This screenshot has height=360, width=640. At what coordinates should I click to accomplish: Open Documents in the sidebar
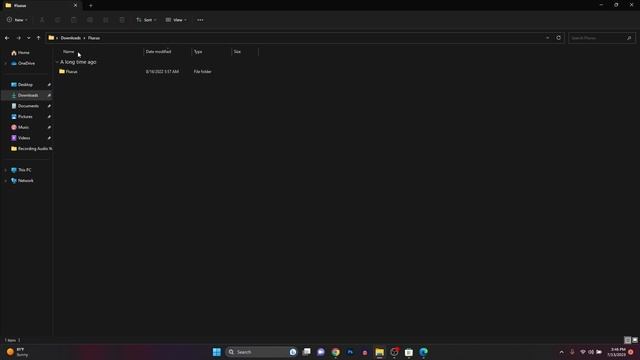click(x=28, y=106)
